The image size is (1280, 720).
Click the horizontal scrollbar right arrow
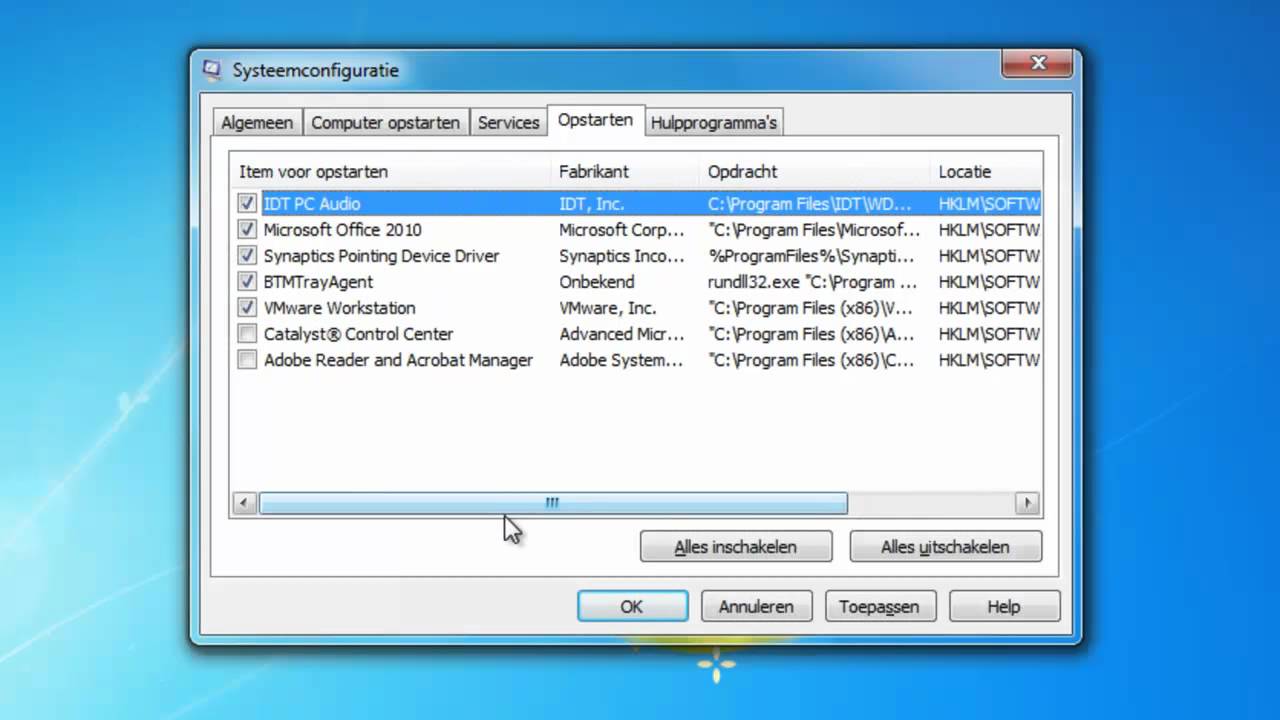coord(1027,503)
